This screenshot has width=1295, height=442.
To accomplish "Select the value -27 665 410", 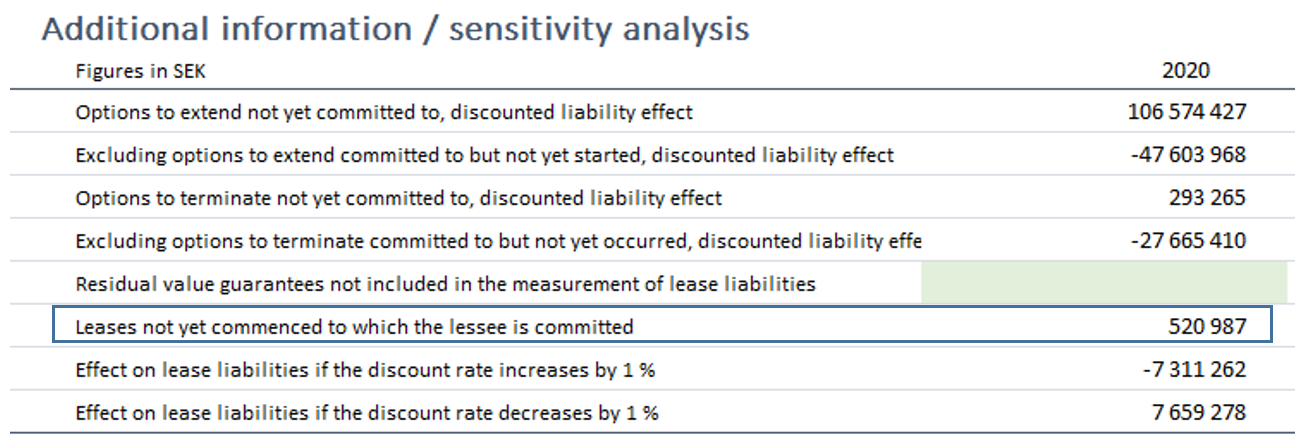I will coord(1189,240).
